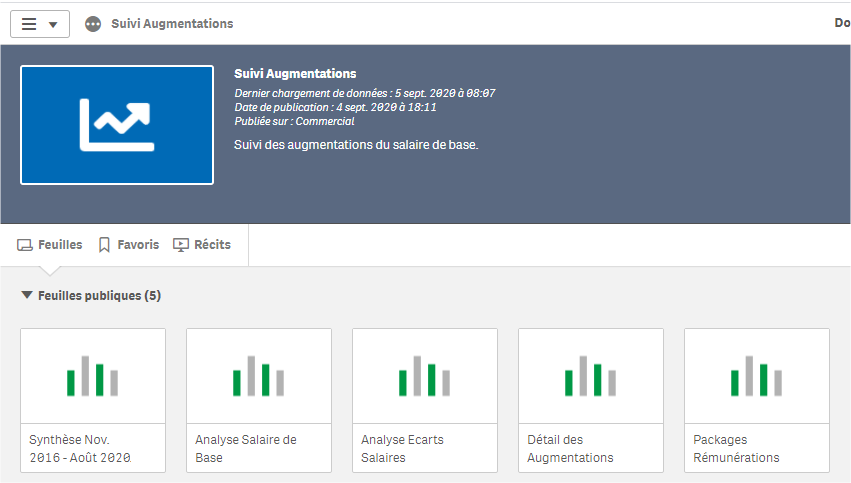
Task: Click the bar chart icon of Packages Rémunérations
Action: click(x=757, y=376)
